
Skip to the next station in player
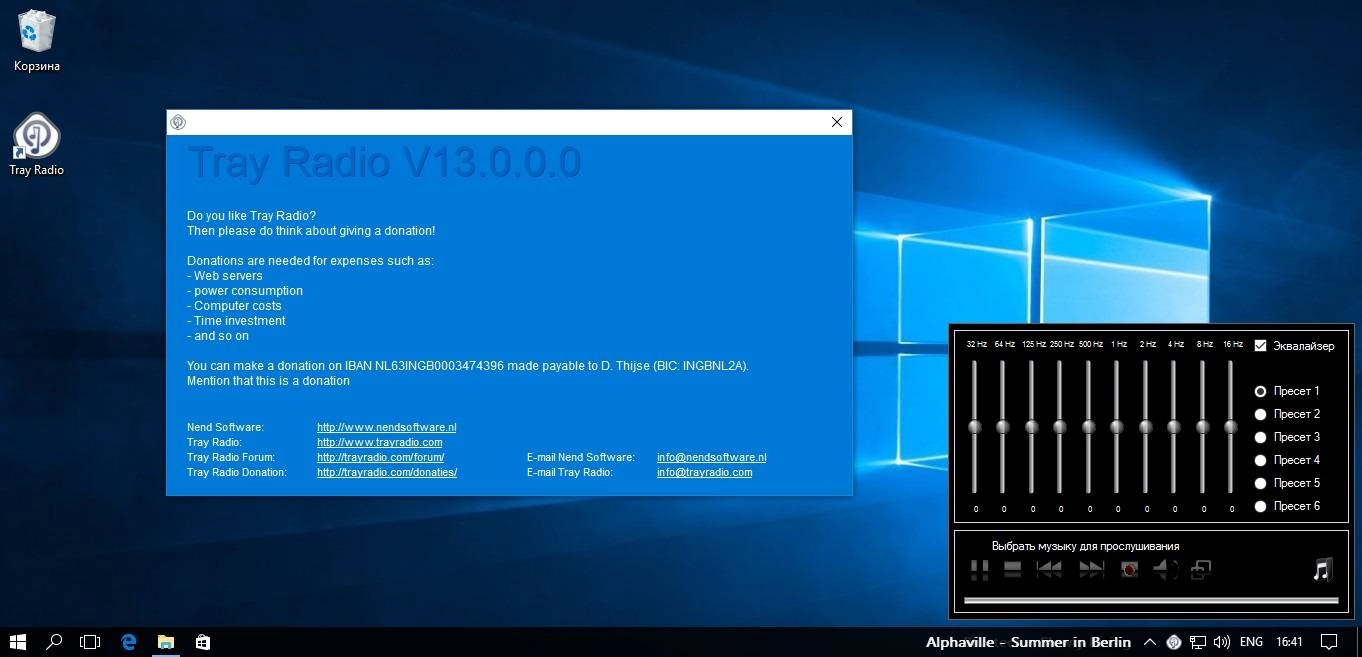point(1091,569)
